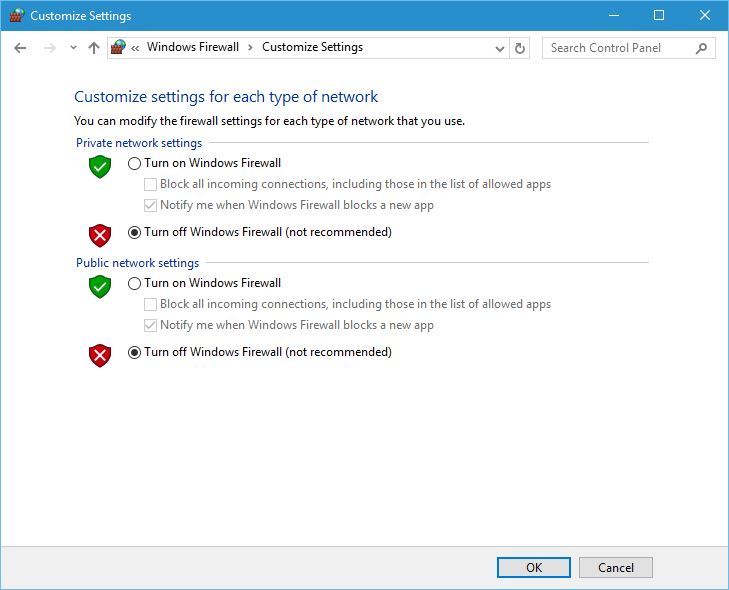Turn on Windows Firewall for public network
Screen dimensions: 729x590
pyautogui.click(x=134, y=283)
